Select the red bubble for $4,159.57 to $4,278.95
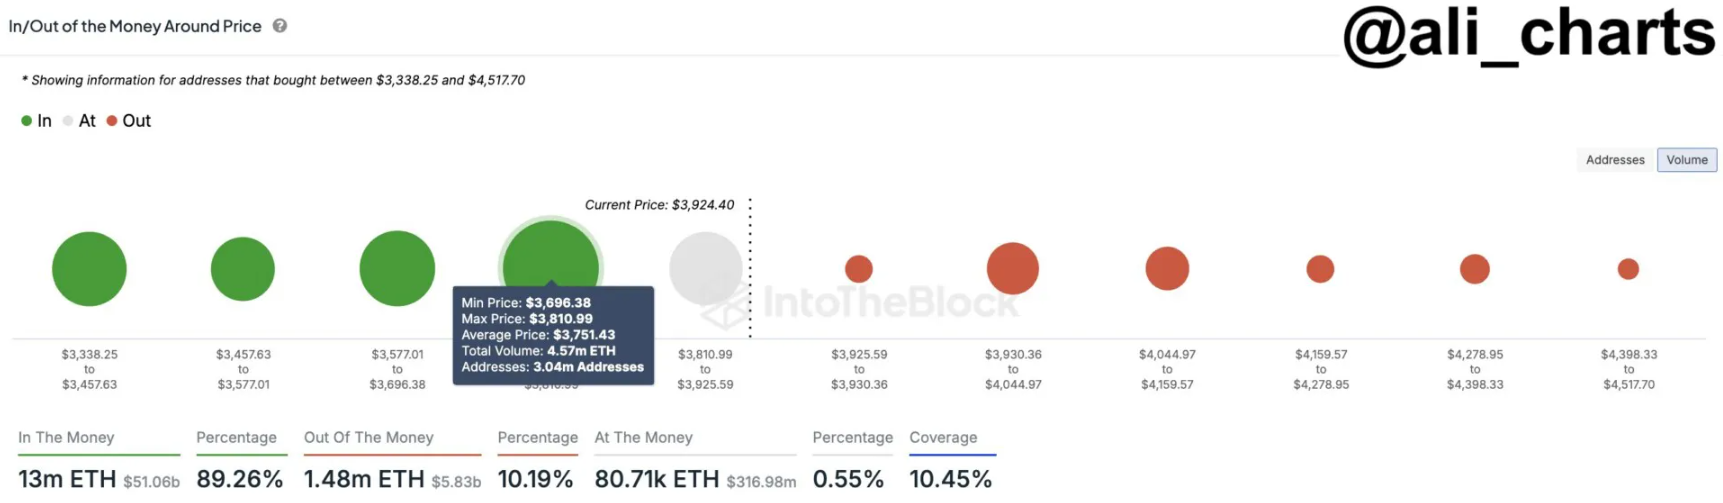 coord(1320,269)
